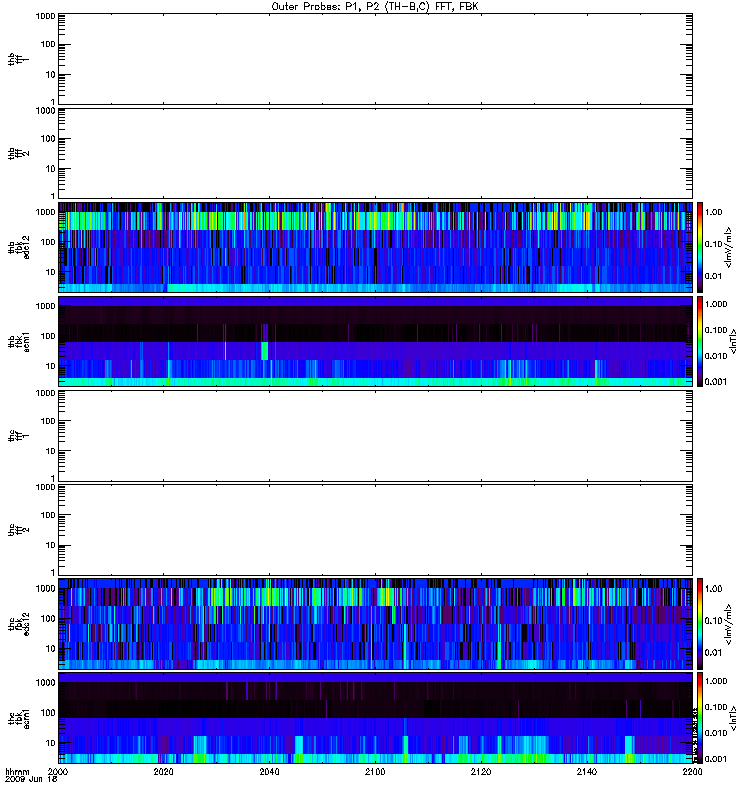Click the "thc fbk scm1" axis label

[x=18, y=718]
